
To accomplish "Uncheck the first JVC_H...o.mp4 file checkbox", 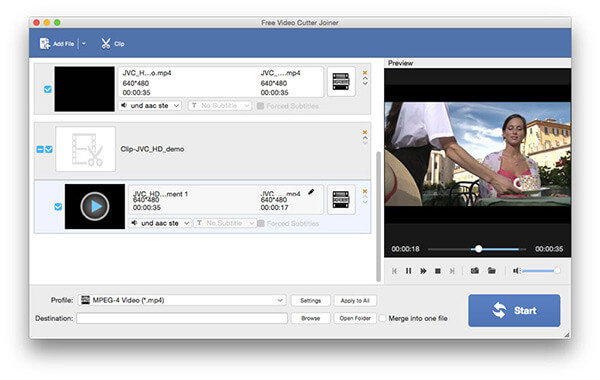I will 47,89.
